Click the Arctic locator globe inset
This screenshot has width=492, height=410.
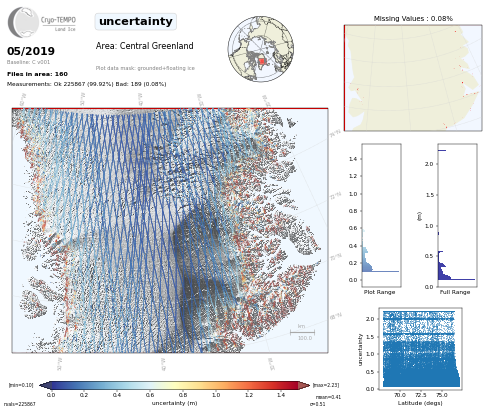(261, 49)
